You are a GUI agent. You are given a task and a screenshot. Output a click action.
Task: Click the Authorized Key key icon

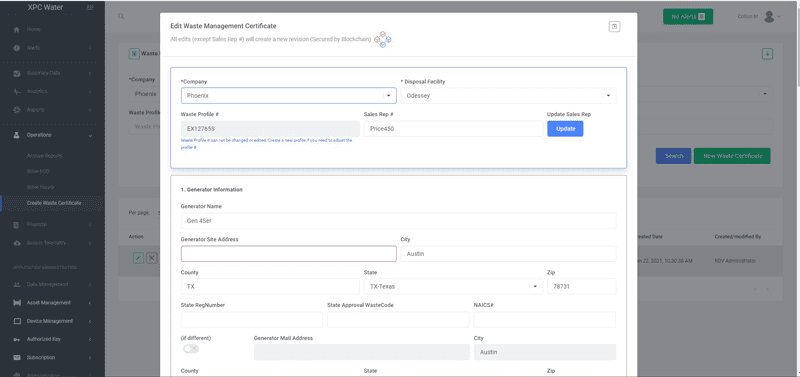click(x=16, y=339)
